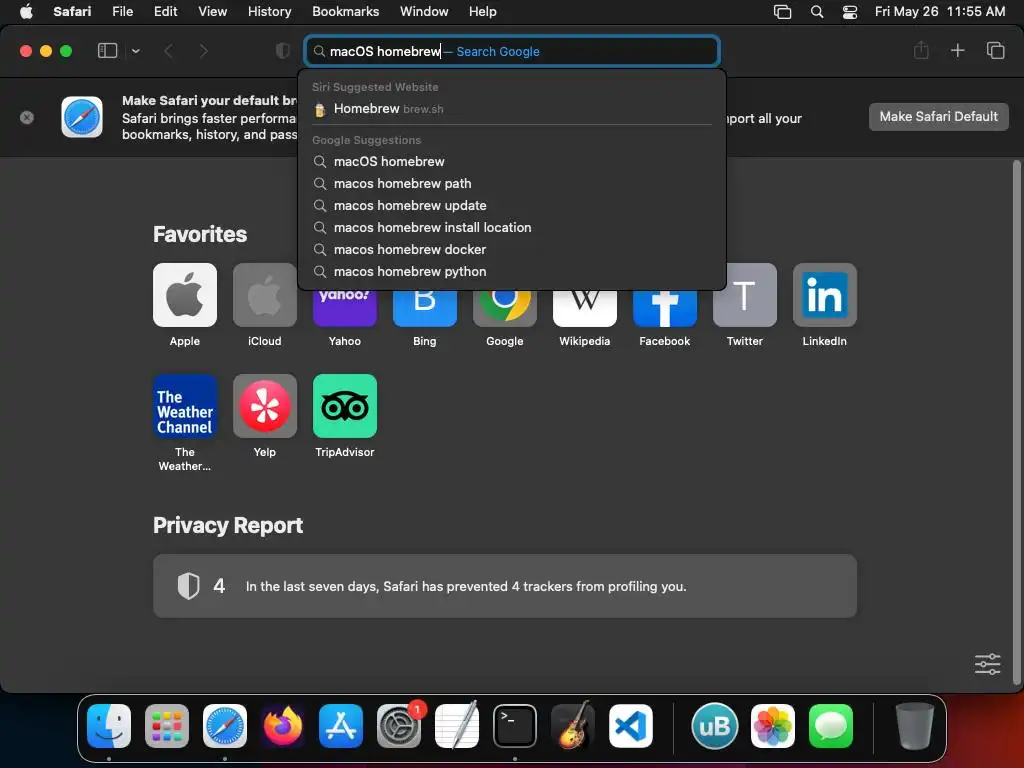1024x768 pixels.
Task: Dismiss the default browser banner
Action: click(27, 118)
